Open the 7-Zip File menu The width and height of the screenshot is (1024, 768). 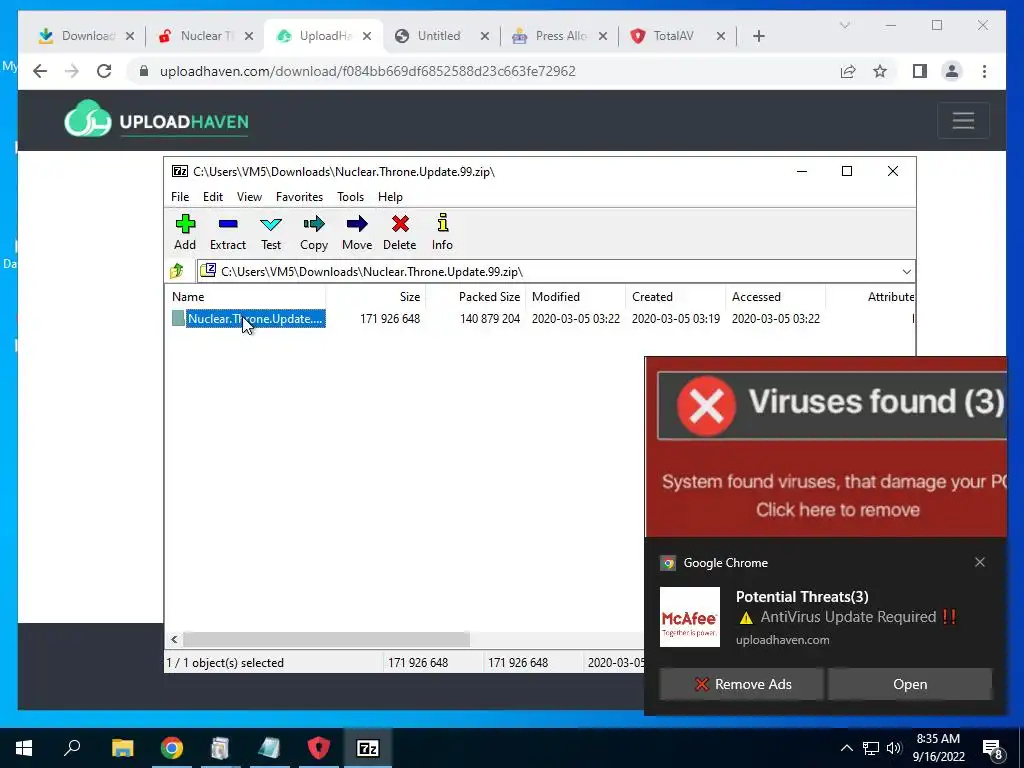(x=180, y=197)
